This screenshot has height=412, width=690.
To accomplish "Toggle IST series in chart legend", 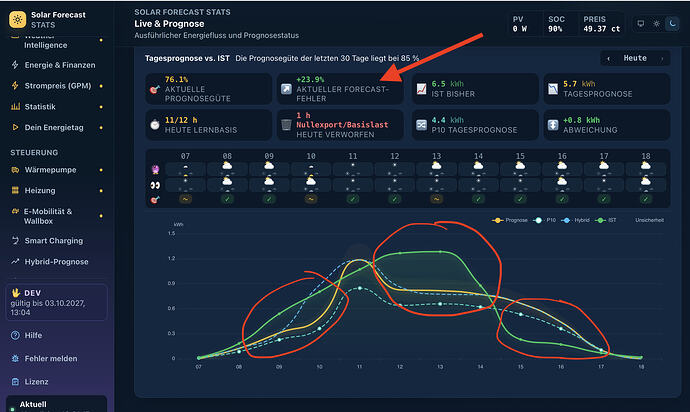I will coord(606,220).
